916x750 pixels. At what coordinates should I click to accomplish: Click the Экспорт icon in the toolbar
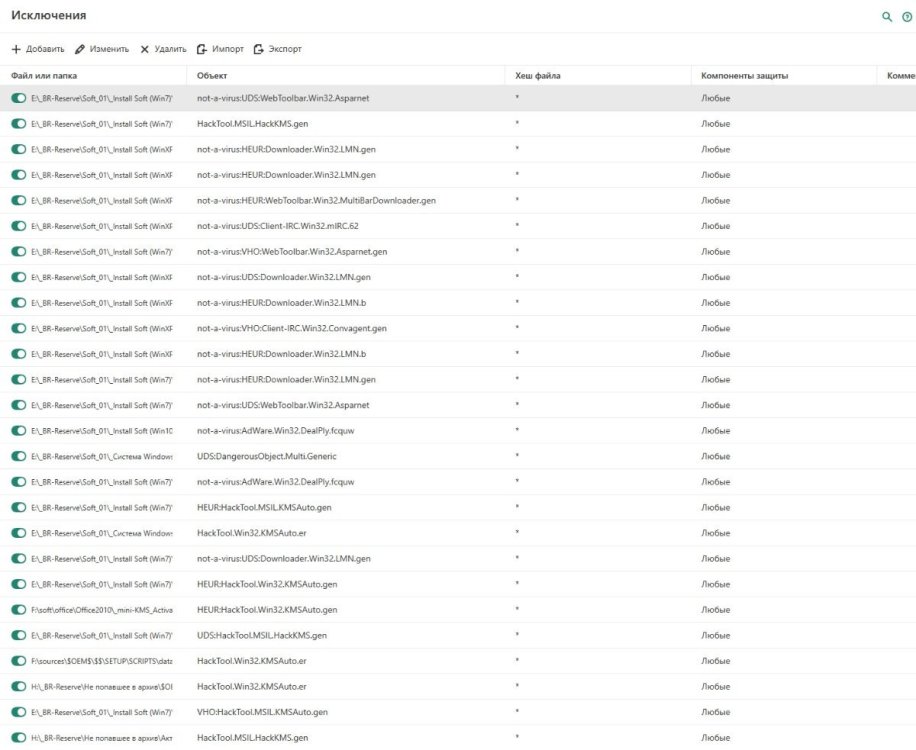pyautogui.click(x=259, y=49)
